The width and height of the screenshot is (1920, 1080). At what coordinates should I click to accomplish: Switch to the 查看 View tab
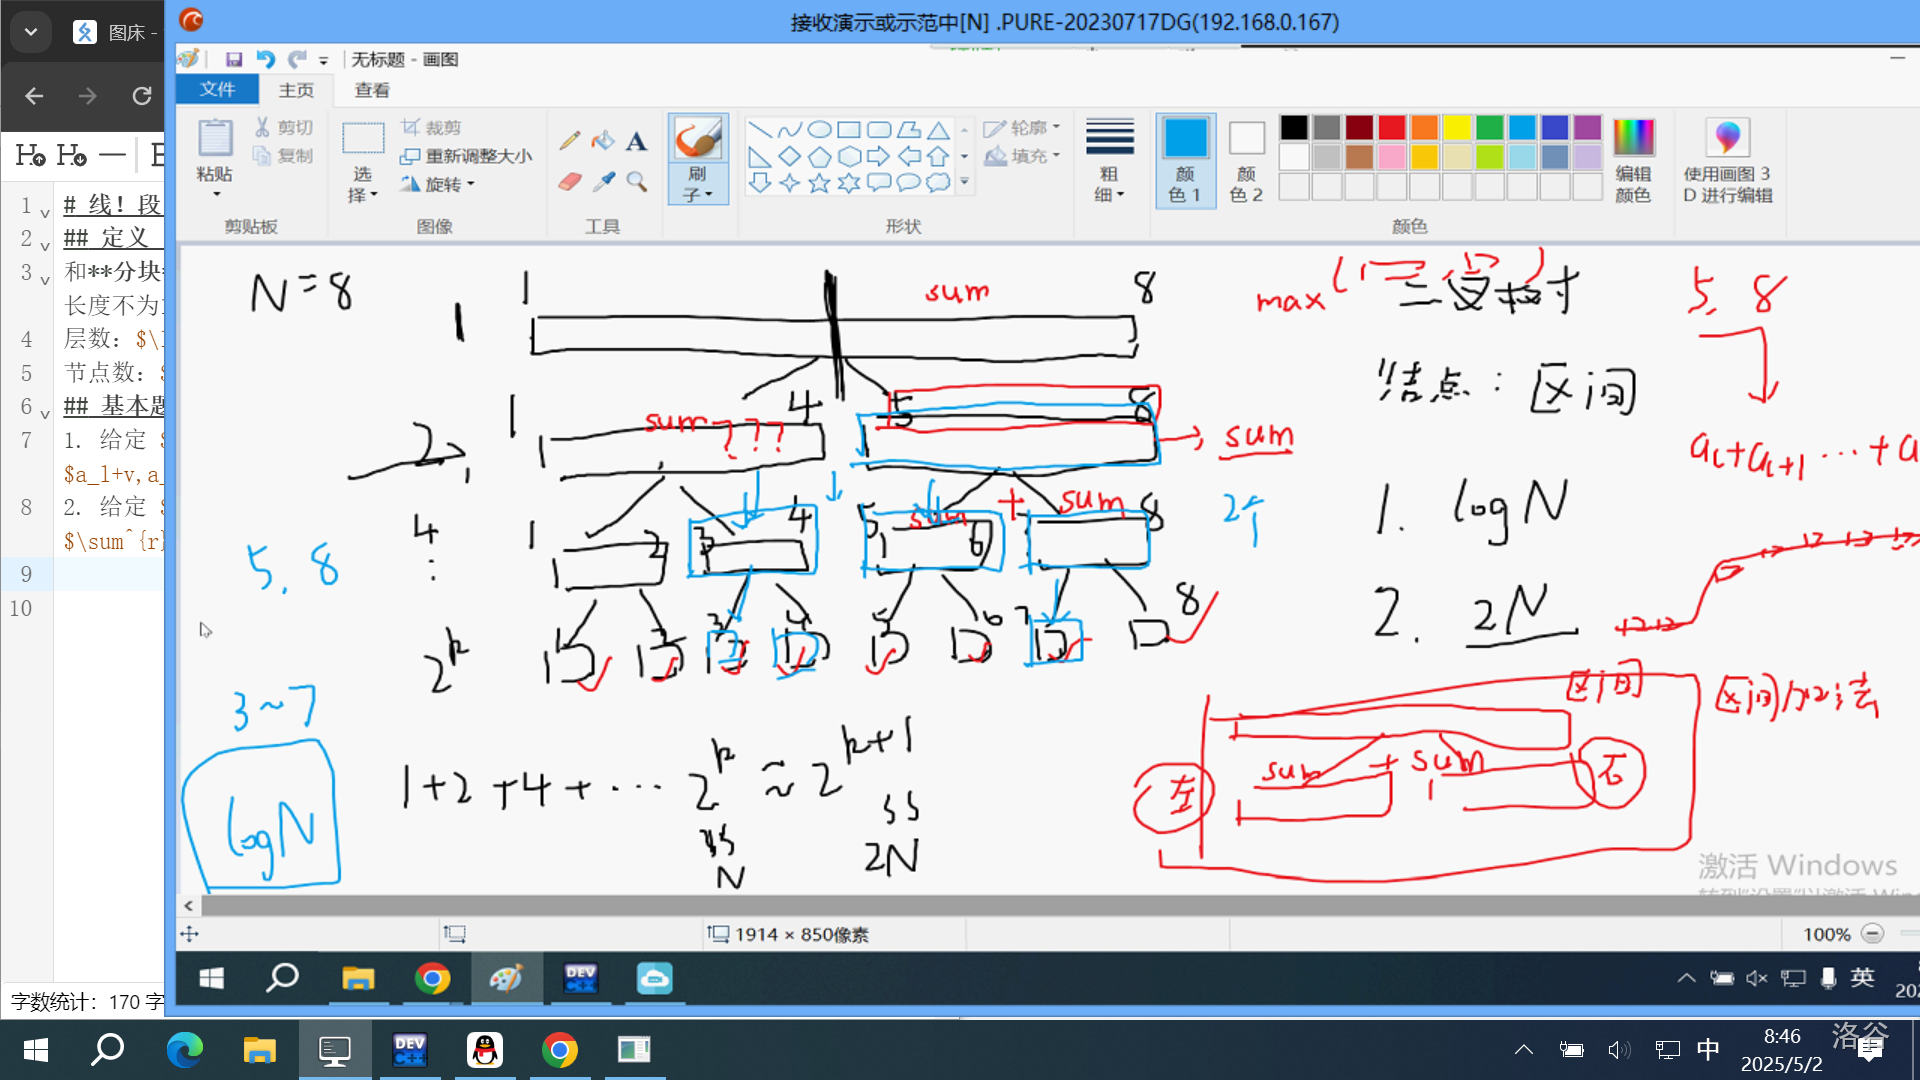[x=372, y=90]
